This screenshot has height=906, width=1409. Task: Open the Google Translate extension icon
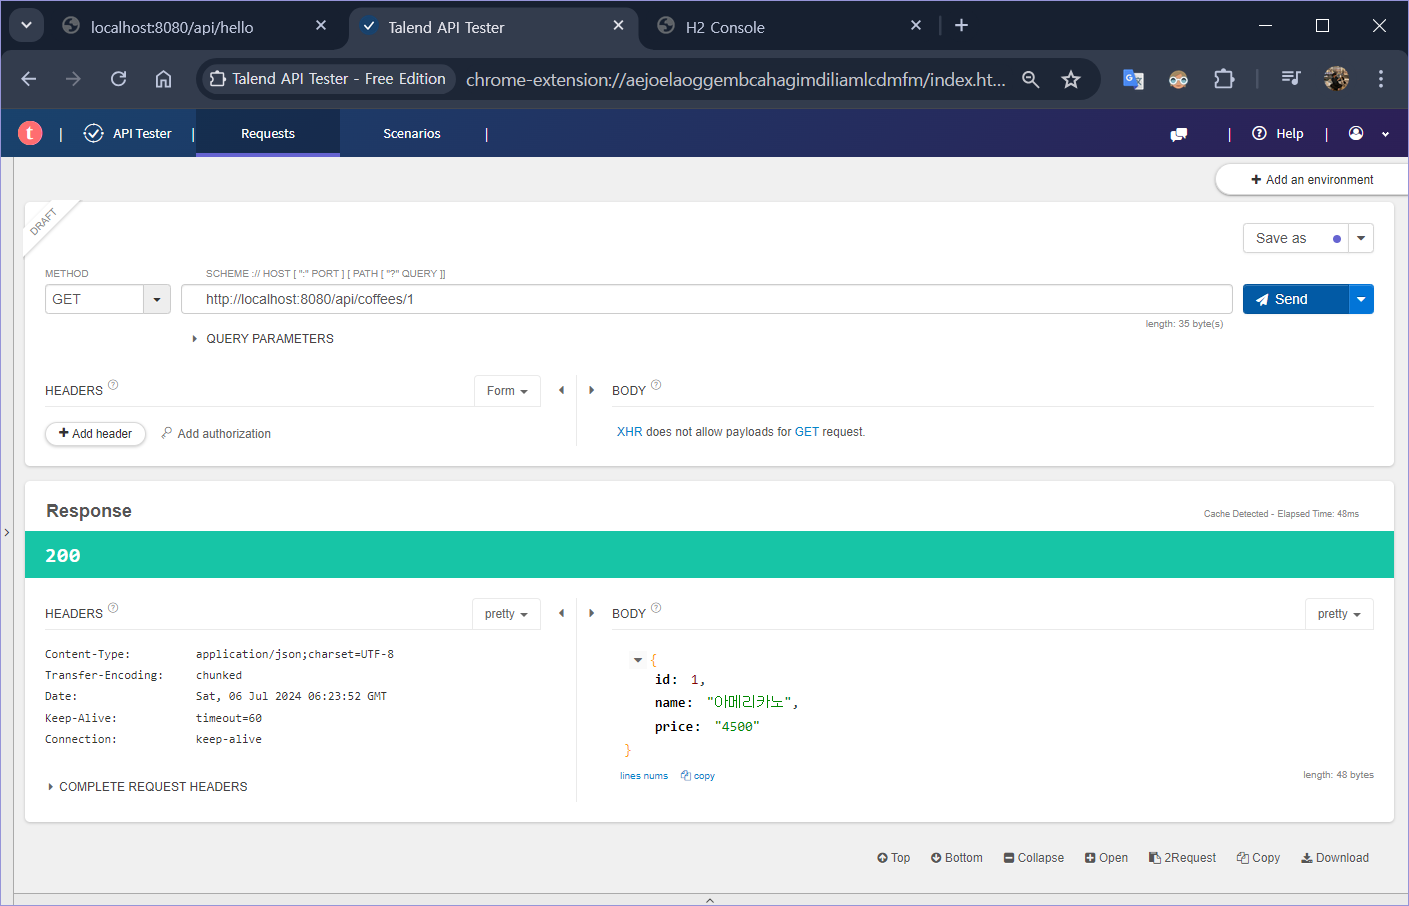(x=1133, y=79)
